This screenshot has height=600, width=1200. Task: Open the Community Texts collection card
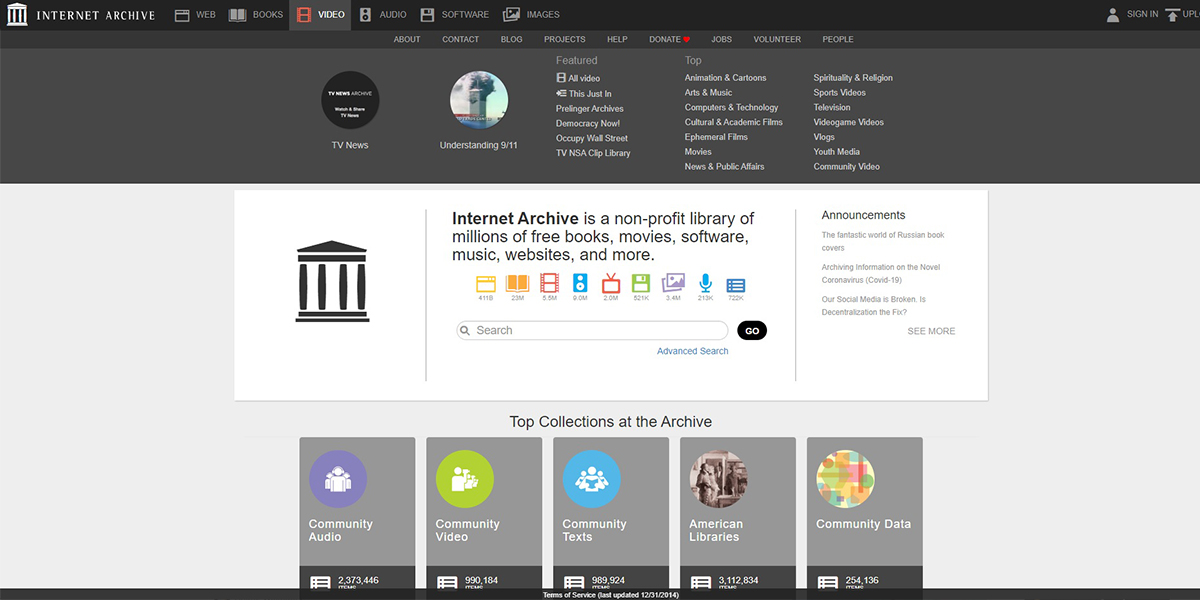[x=611, y=513]
